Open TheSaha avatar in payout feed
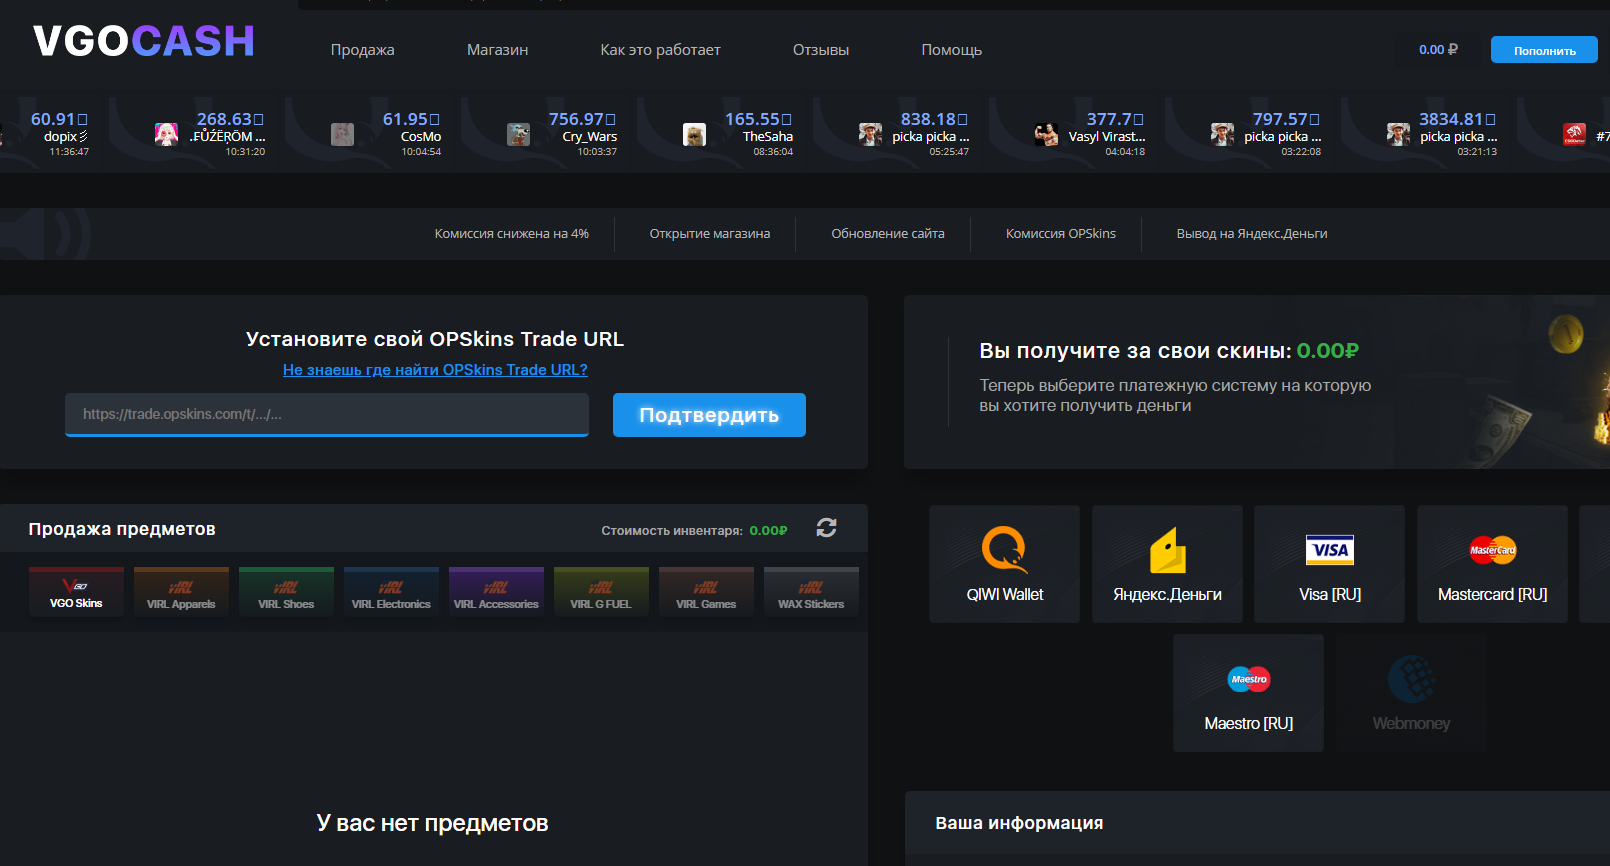1610x866 pixels. tap(694, 134)
